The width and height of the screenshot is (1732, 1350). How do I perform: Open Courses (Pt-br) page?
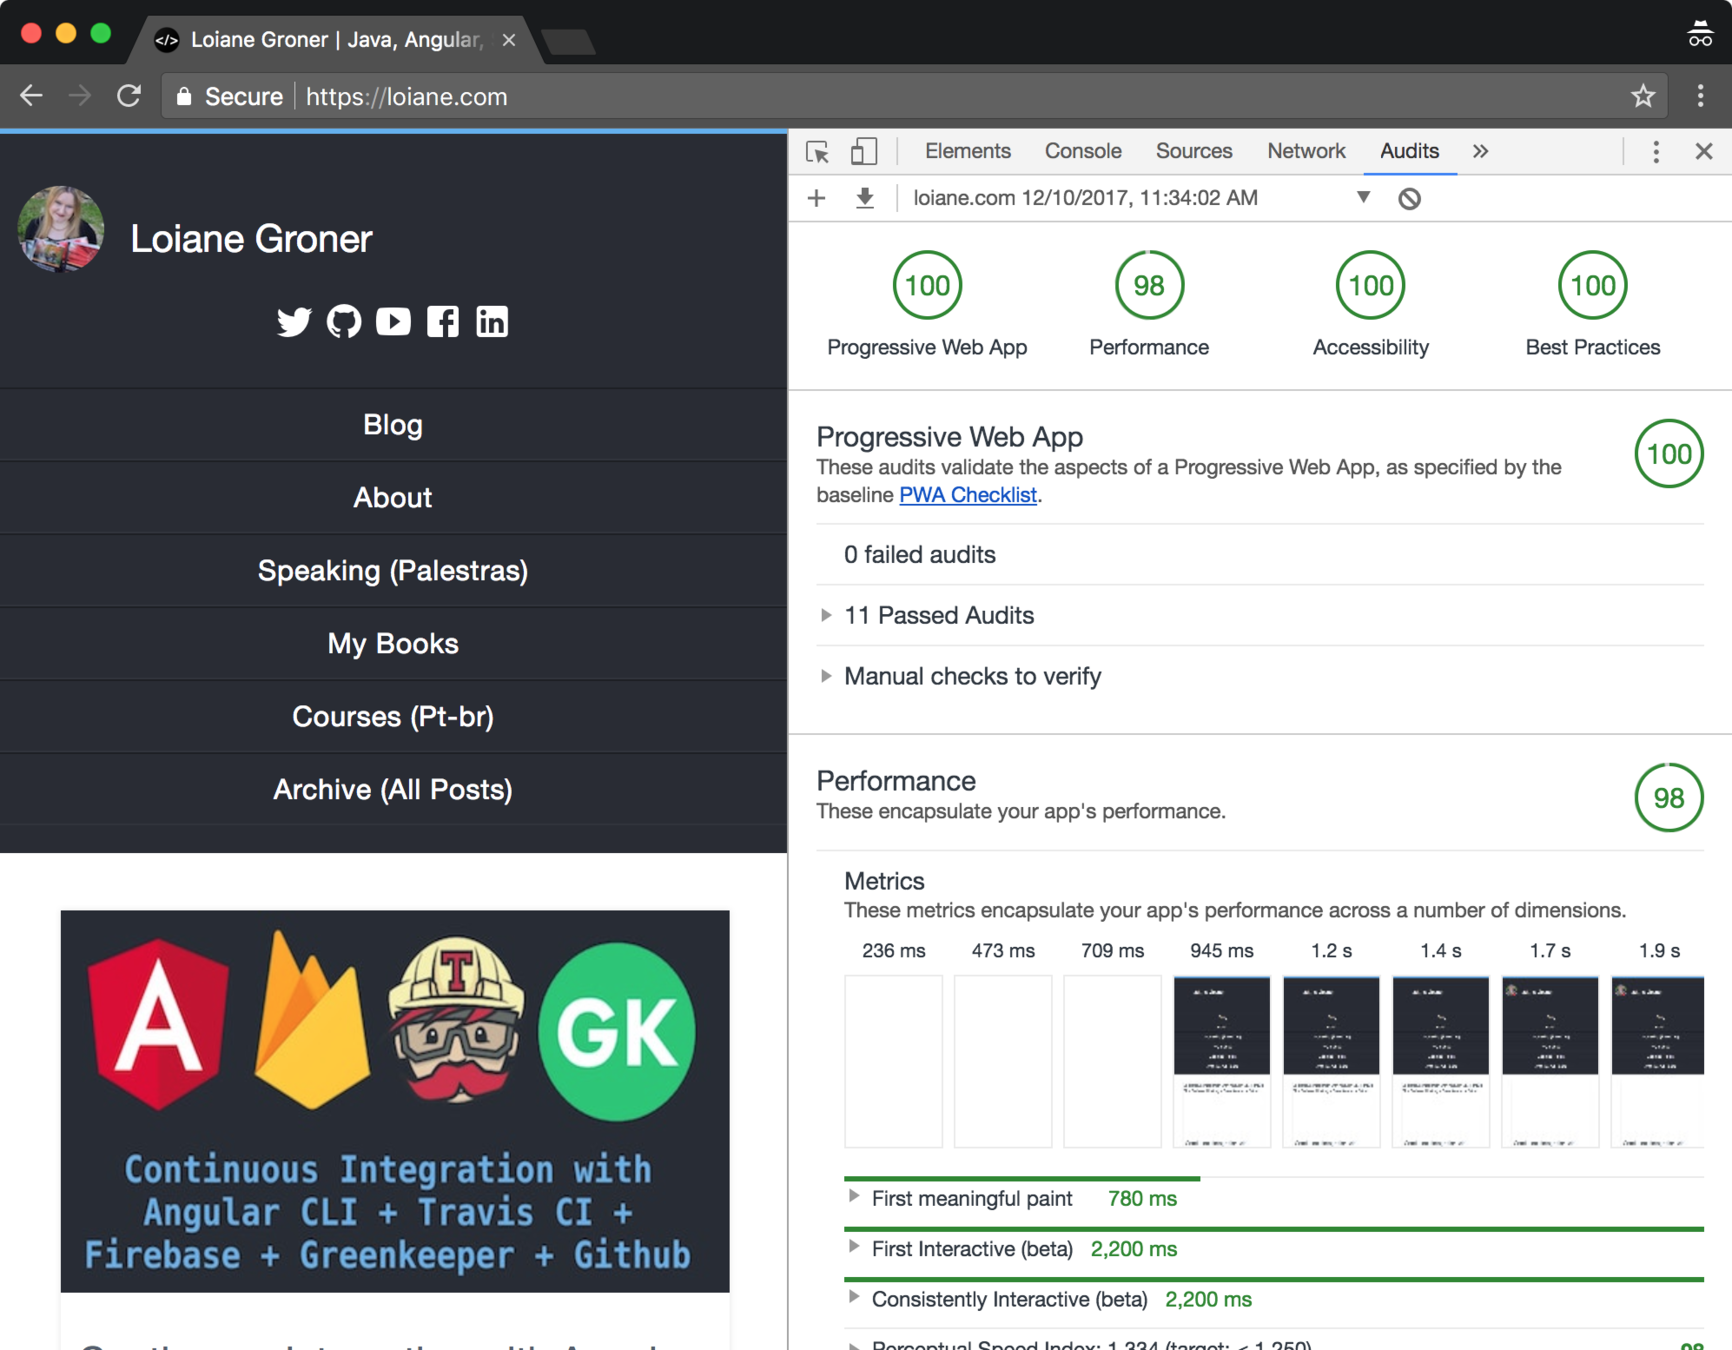pos(393,717)
